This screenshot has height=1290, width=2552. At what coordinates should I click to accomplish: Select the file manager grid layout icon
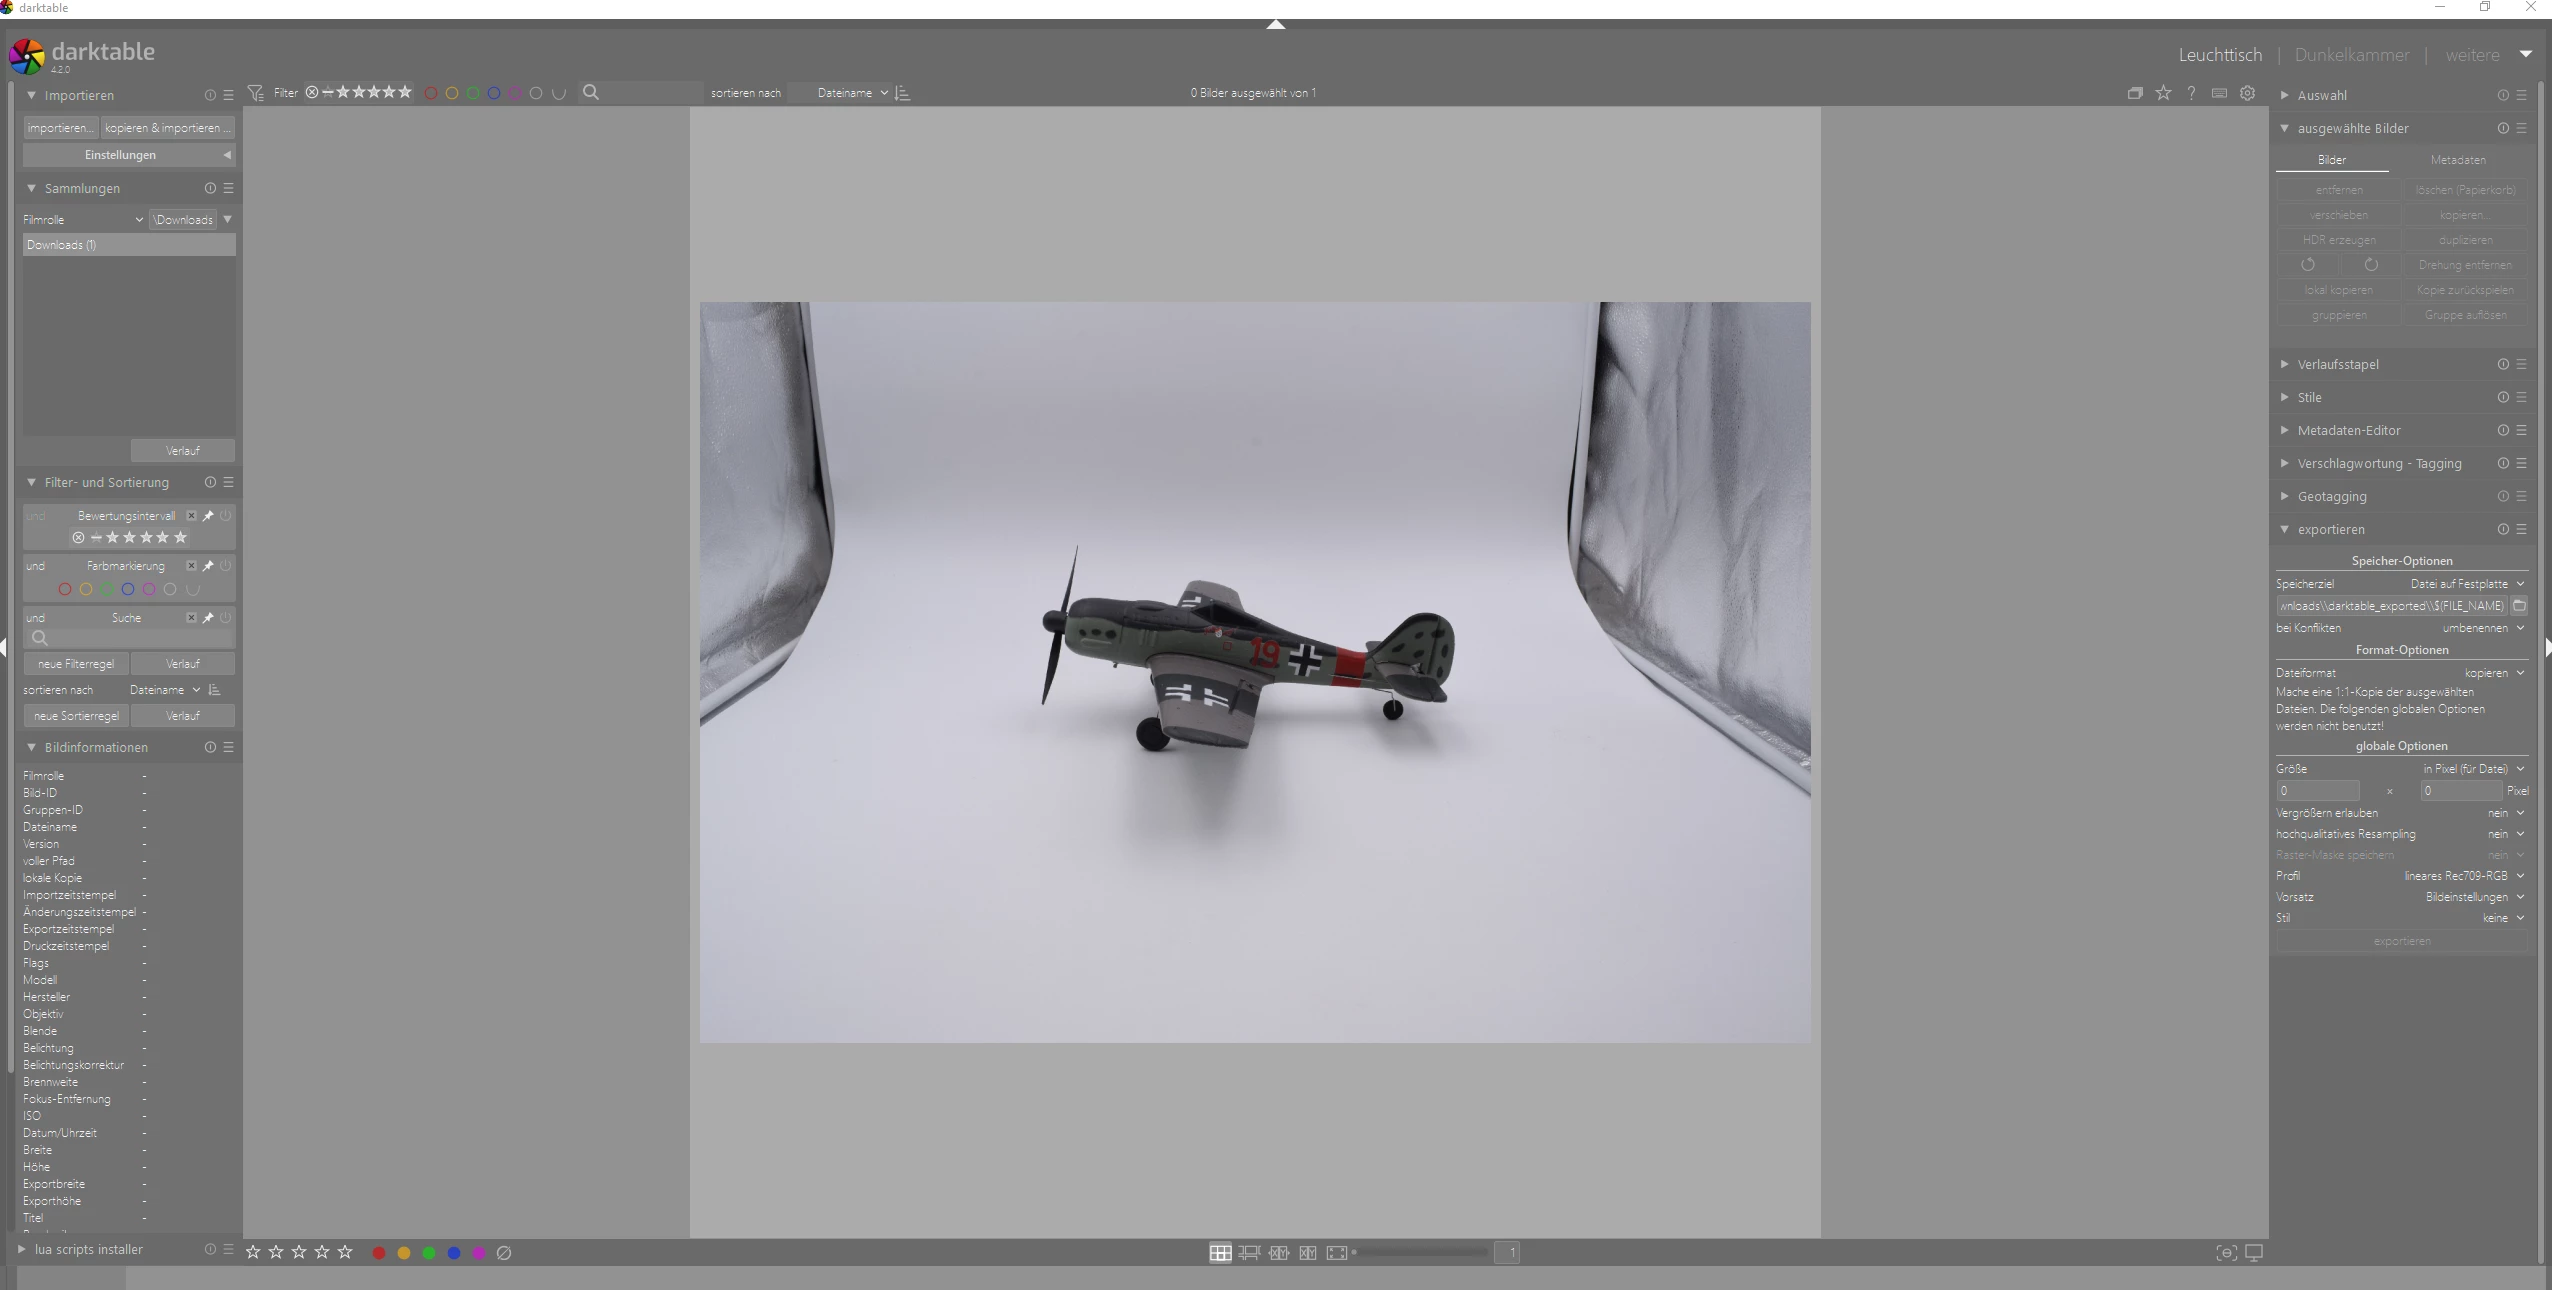(1220, 1253)
